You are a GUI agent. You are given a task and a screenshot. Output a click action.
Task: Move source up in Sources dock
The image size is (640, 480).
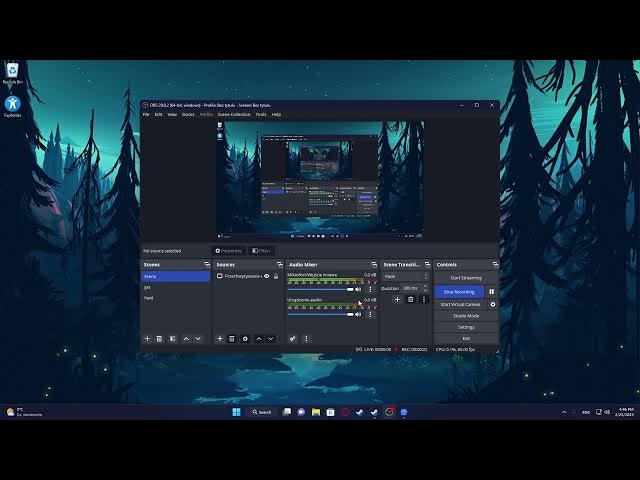[259, 339]
